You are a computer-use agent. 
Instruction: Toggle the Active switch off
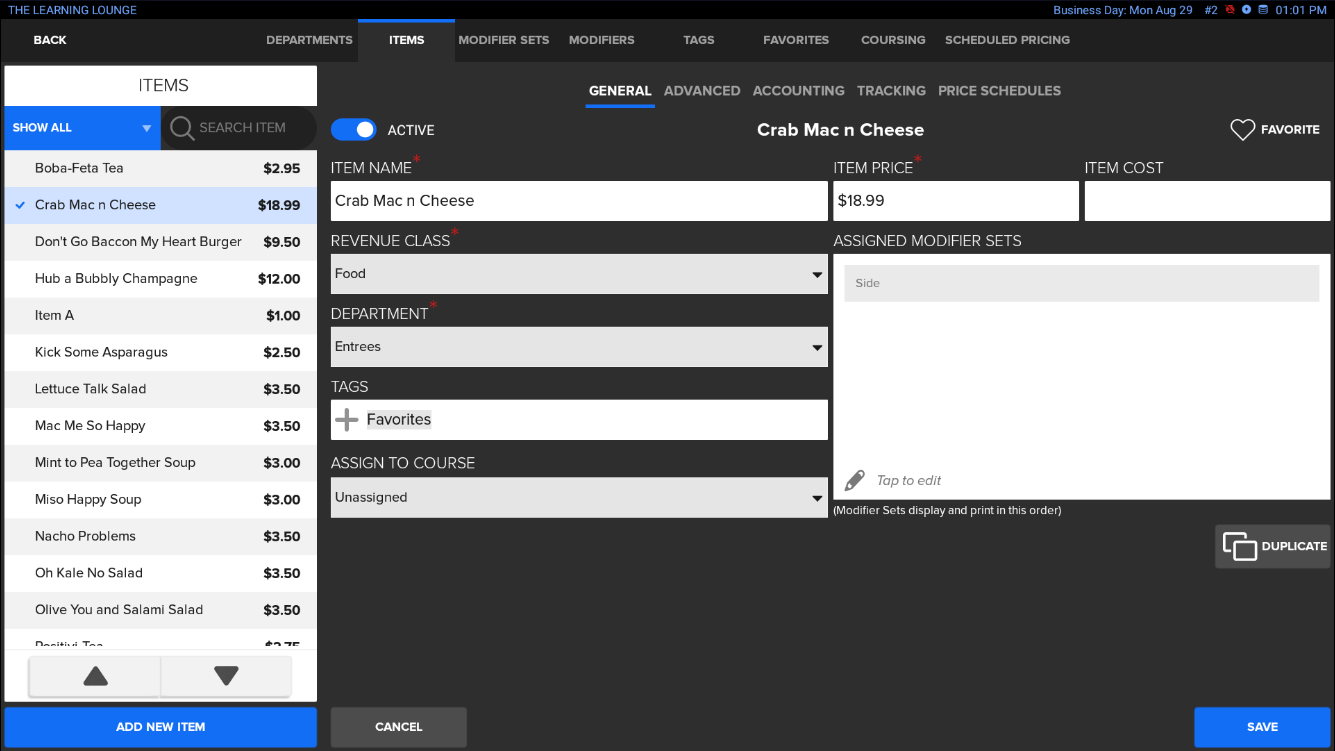354,130
